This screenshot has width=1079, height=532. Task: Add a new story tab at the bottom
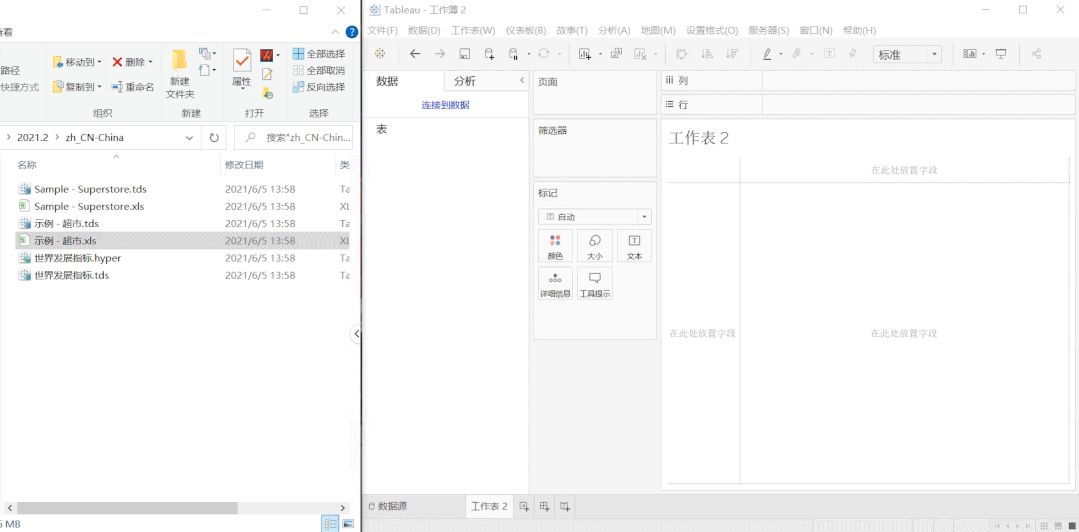click(564, 507)
